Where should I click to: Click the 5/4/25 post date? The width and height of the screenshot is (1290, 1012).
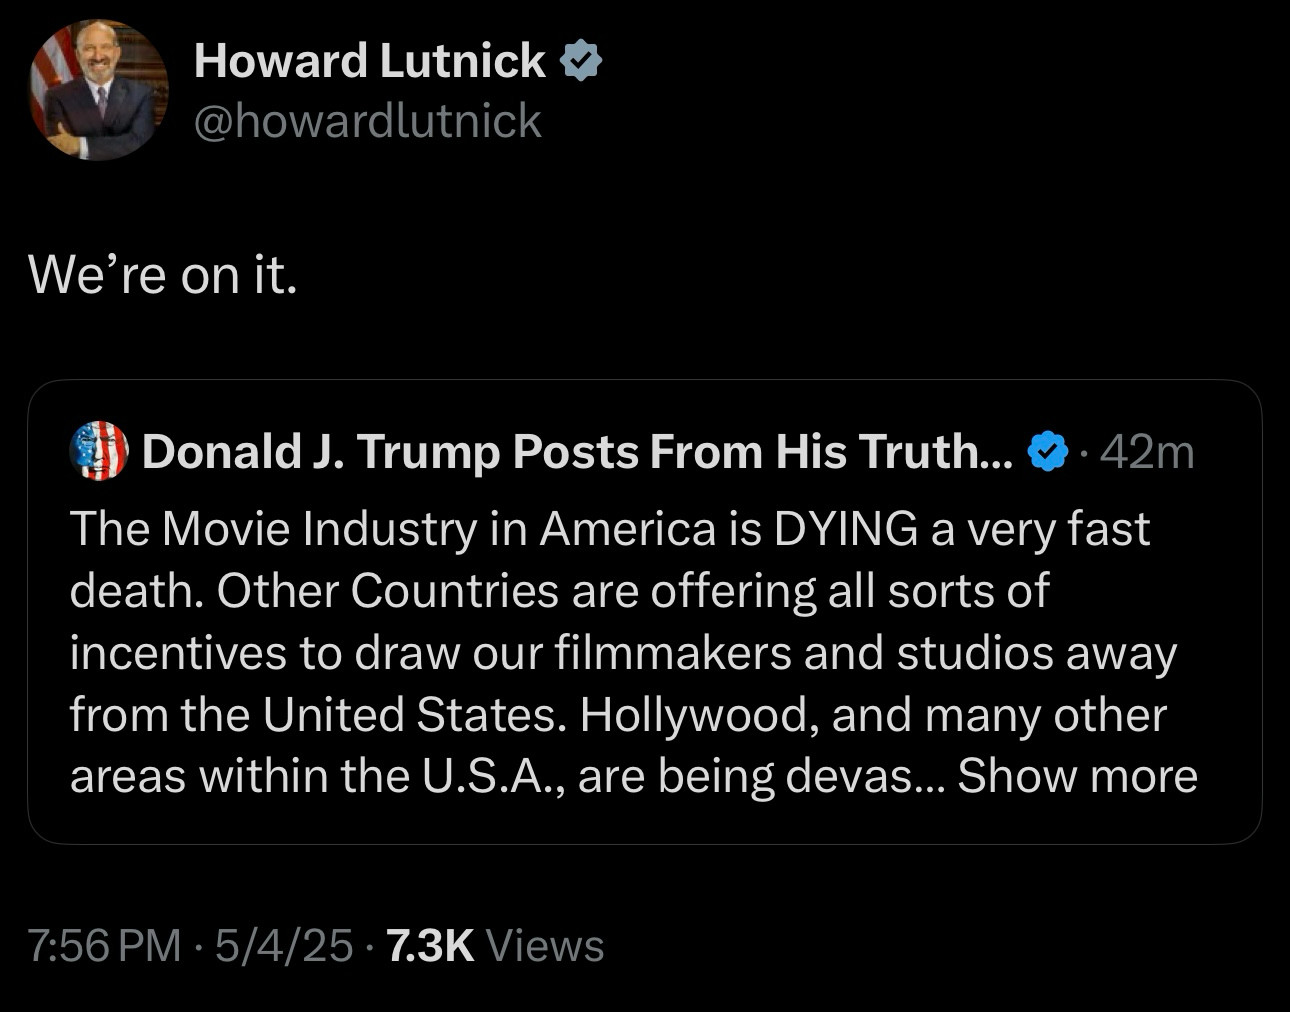[x=283, y=945]
